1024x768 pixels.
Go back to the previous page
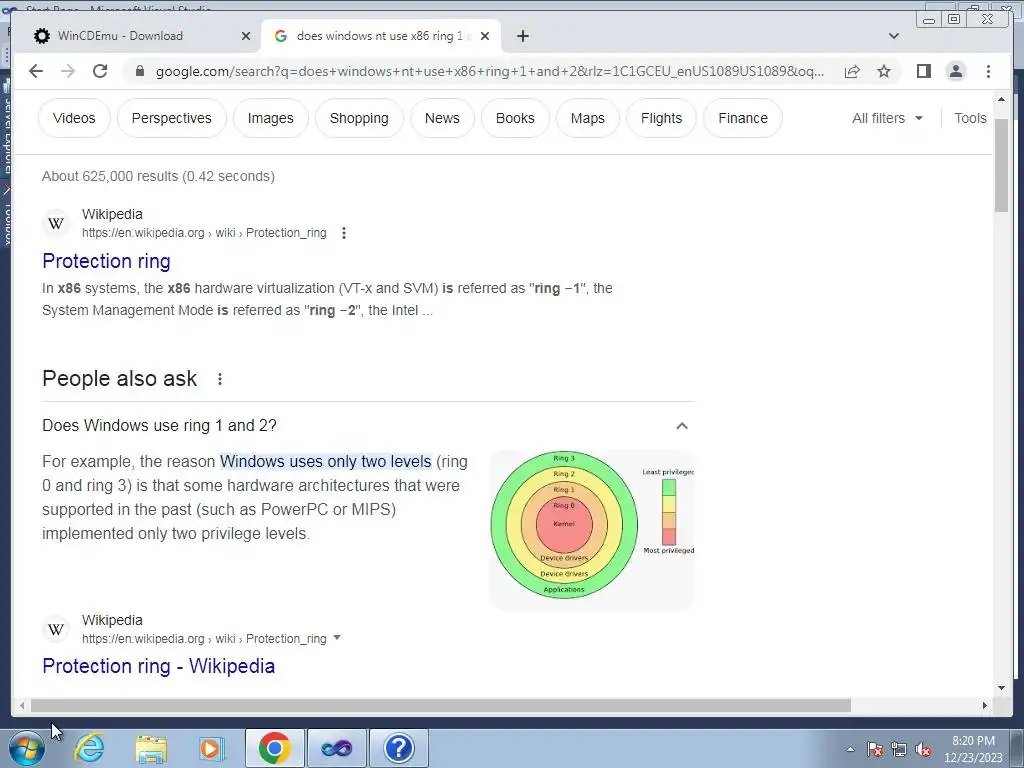coord(36,71)
